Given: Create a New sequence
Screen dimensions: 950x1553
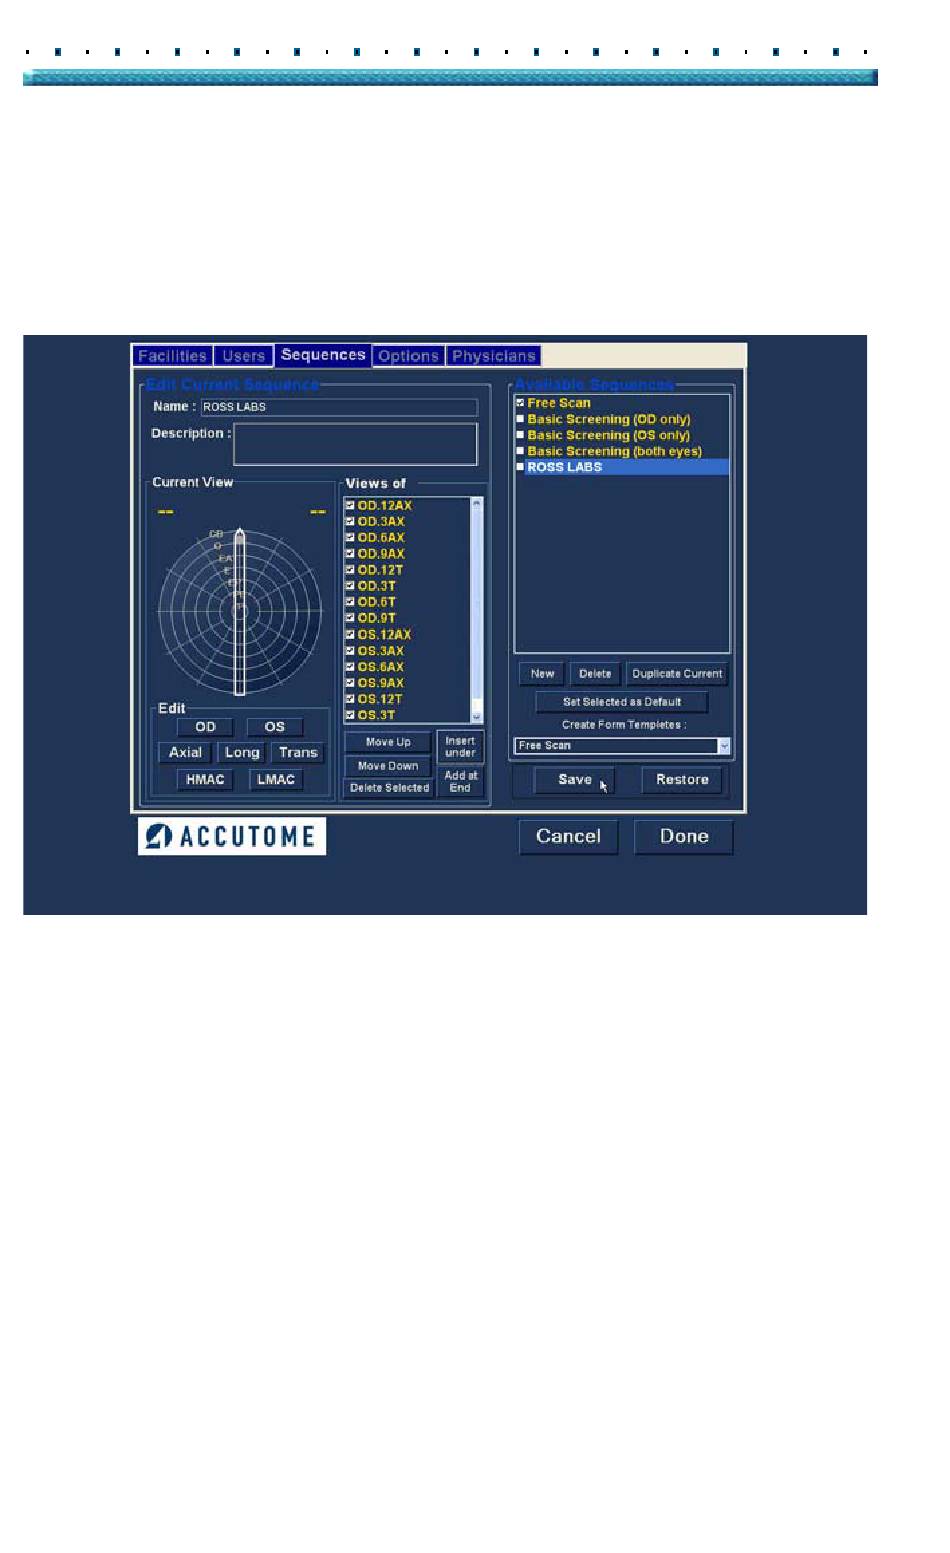Looking at the screenshot, I should tap(542, 674).
